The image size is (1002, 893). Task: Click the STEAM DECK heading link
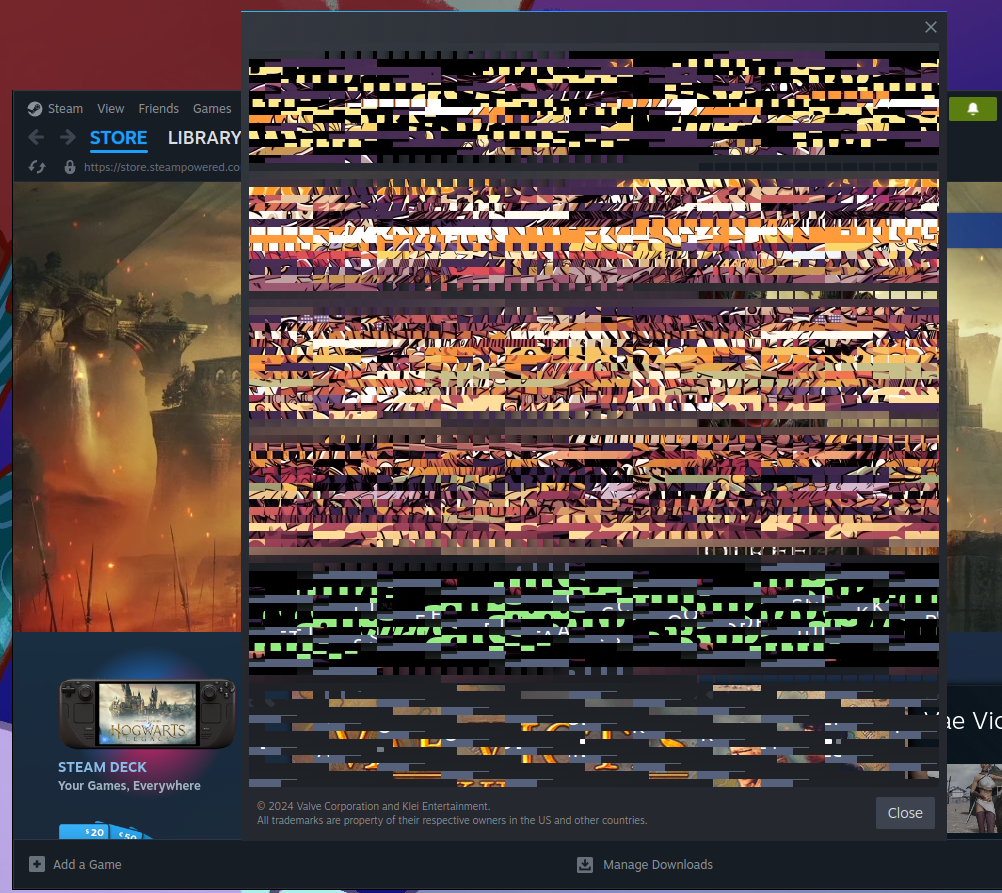coord(102,767)
